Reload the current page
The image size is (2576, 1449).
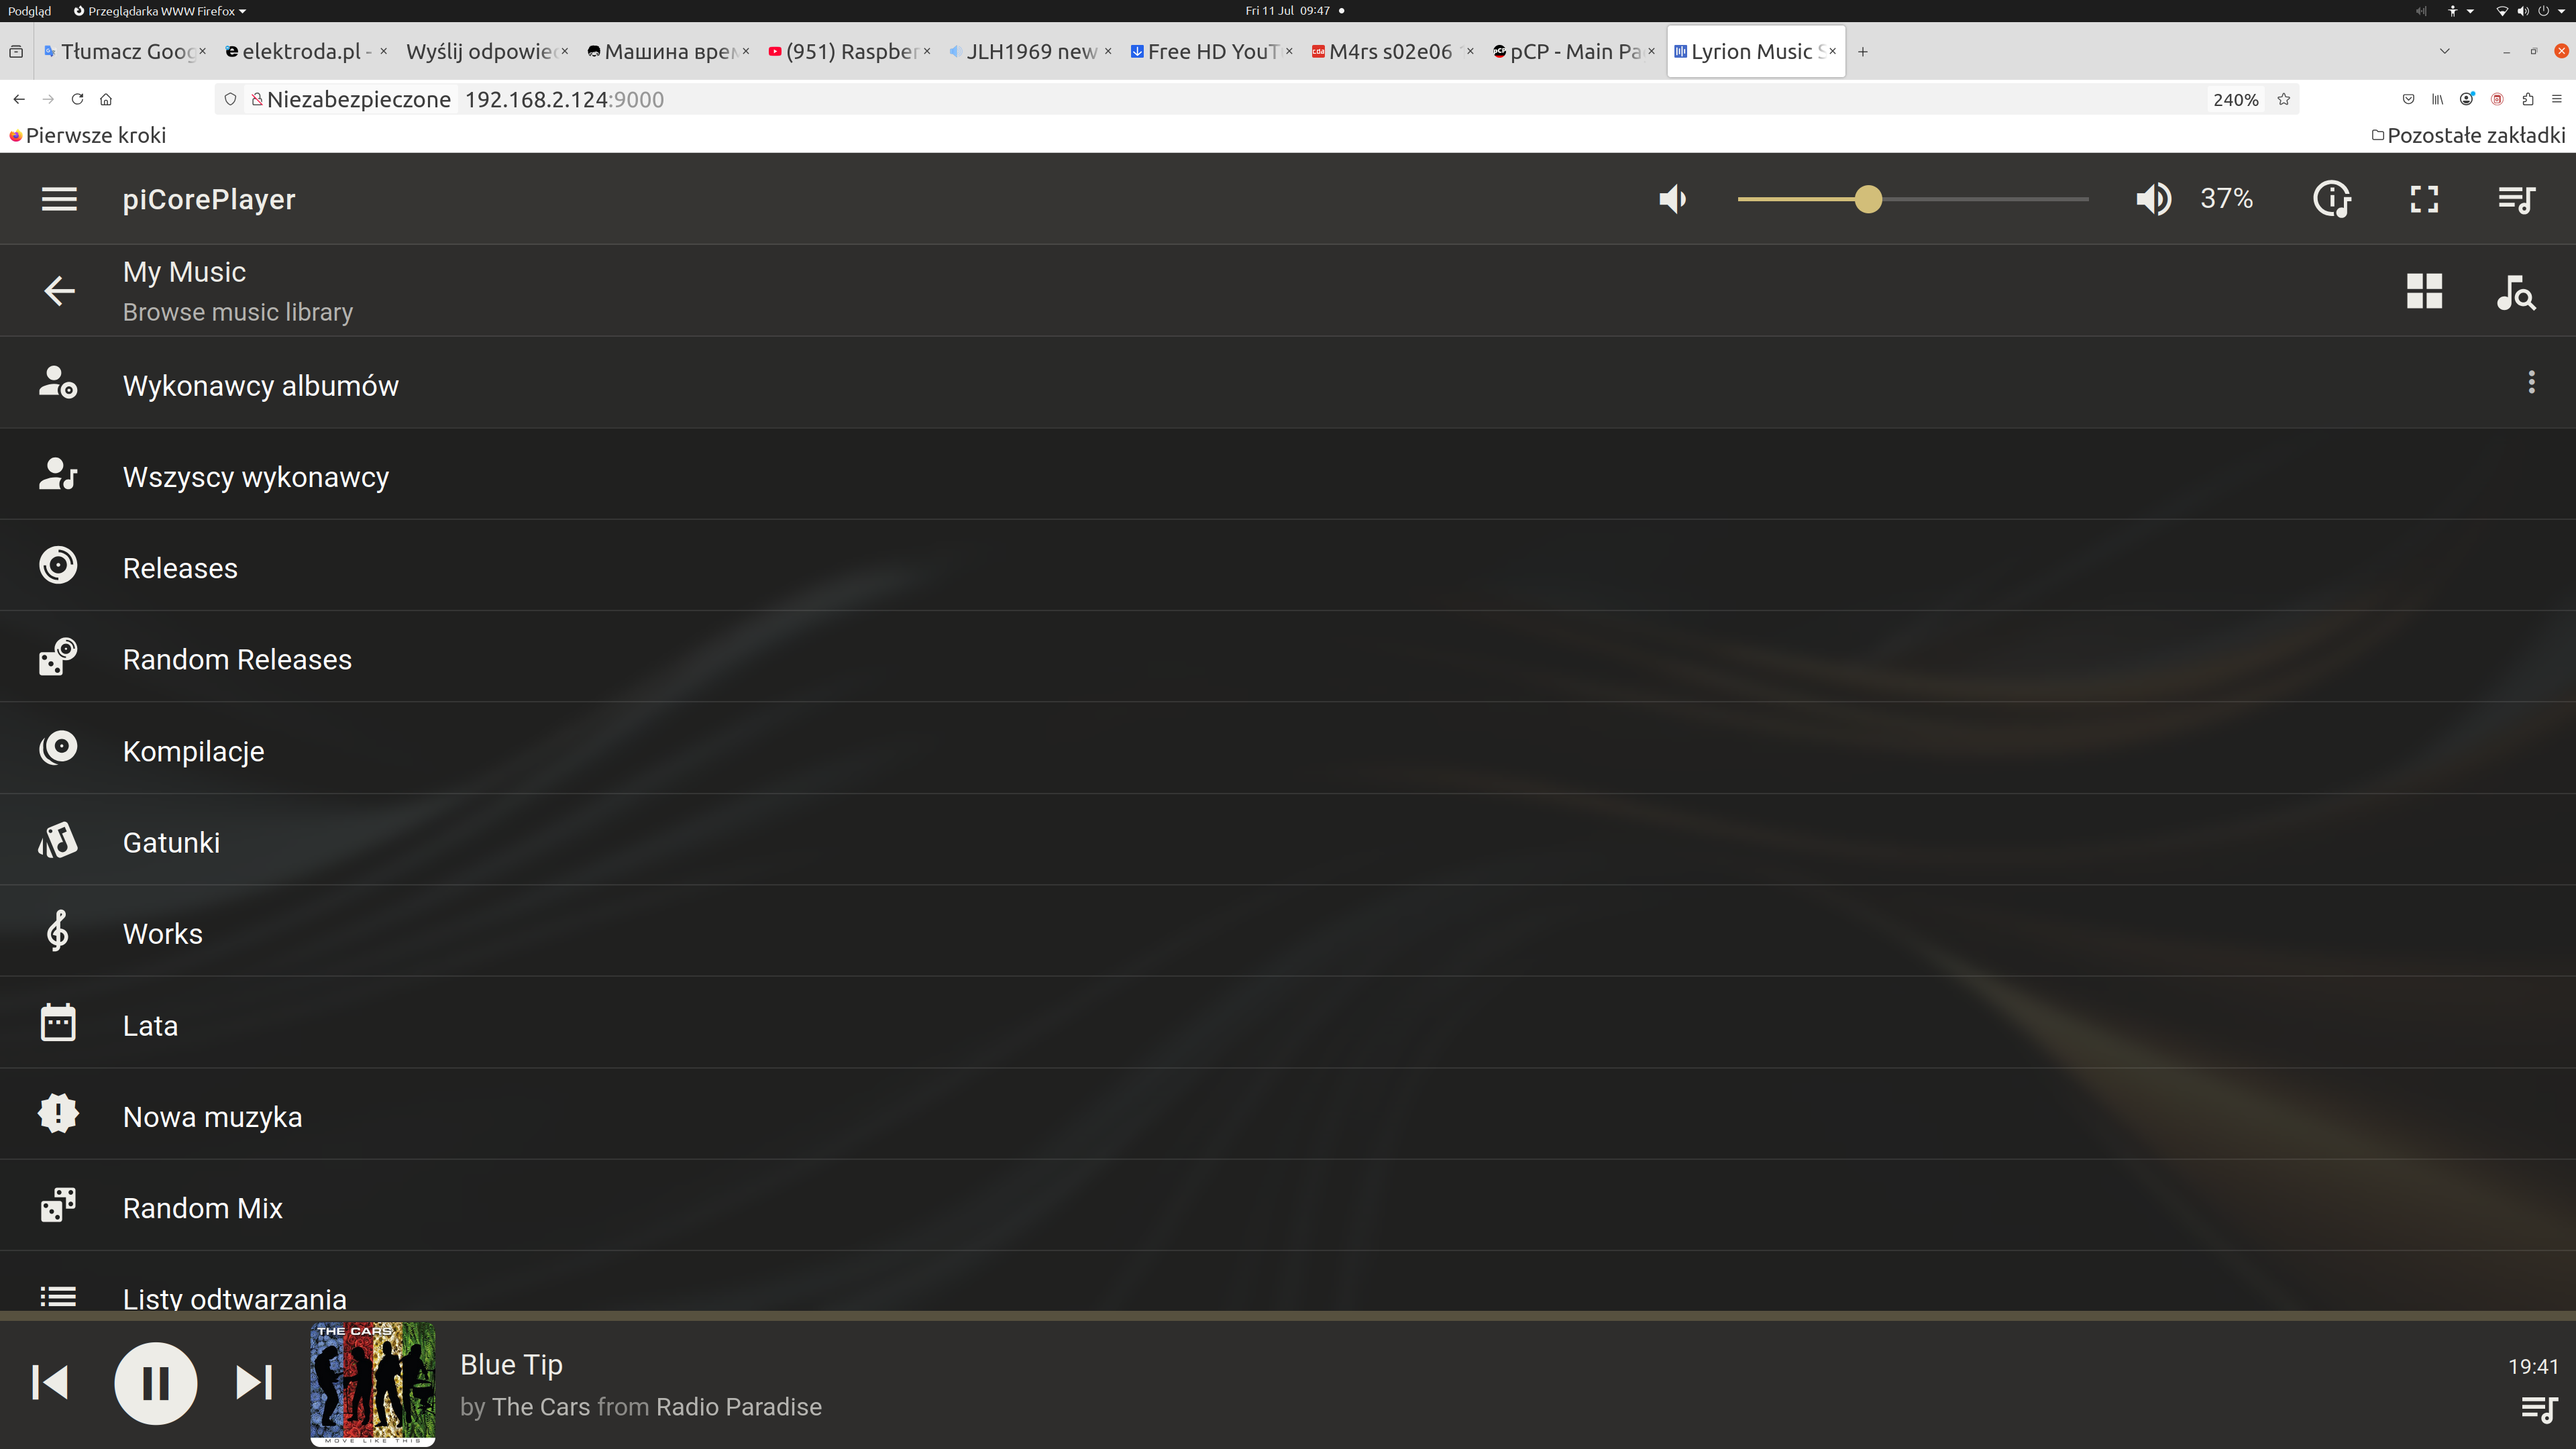coord(77,99)
